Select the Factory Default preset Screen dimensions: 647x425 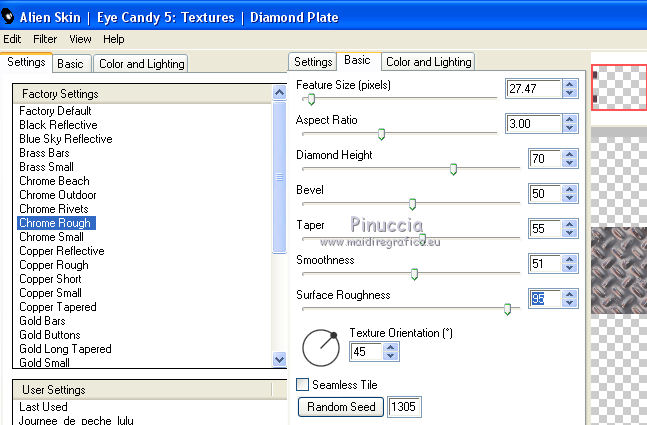point(55,111)
